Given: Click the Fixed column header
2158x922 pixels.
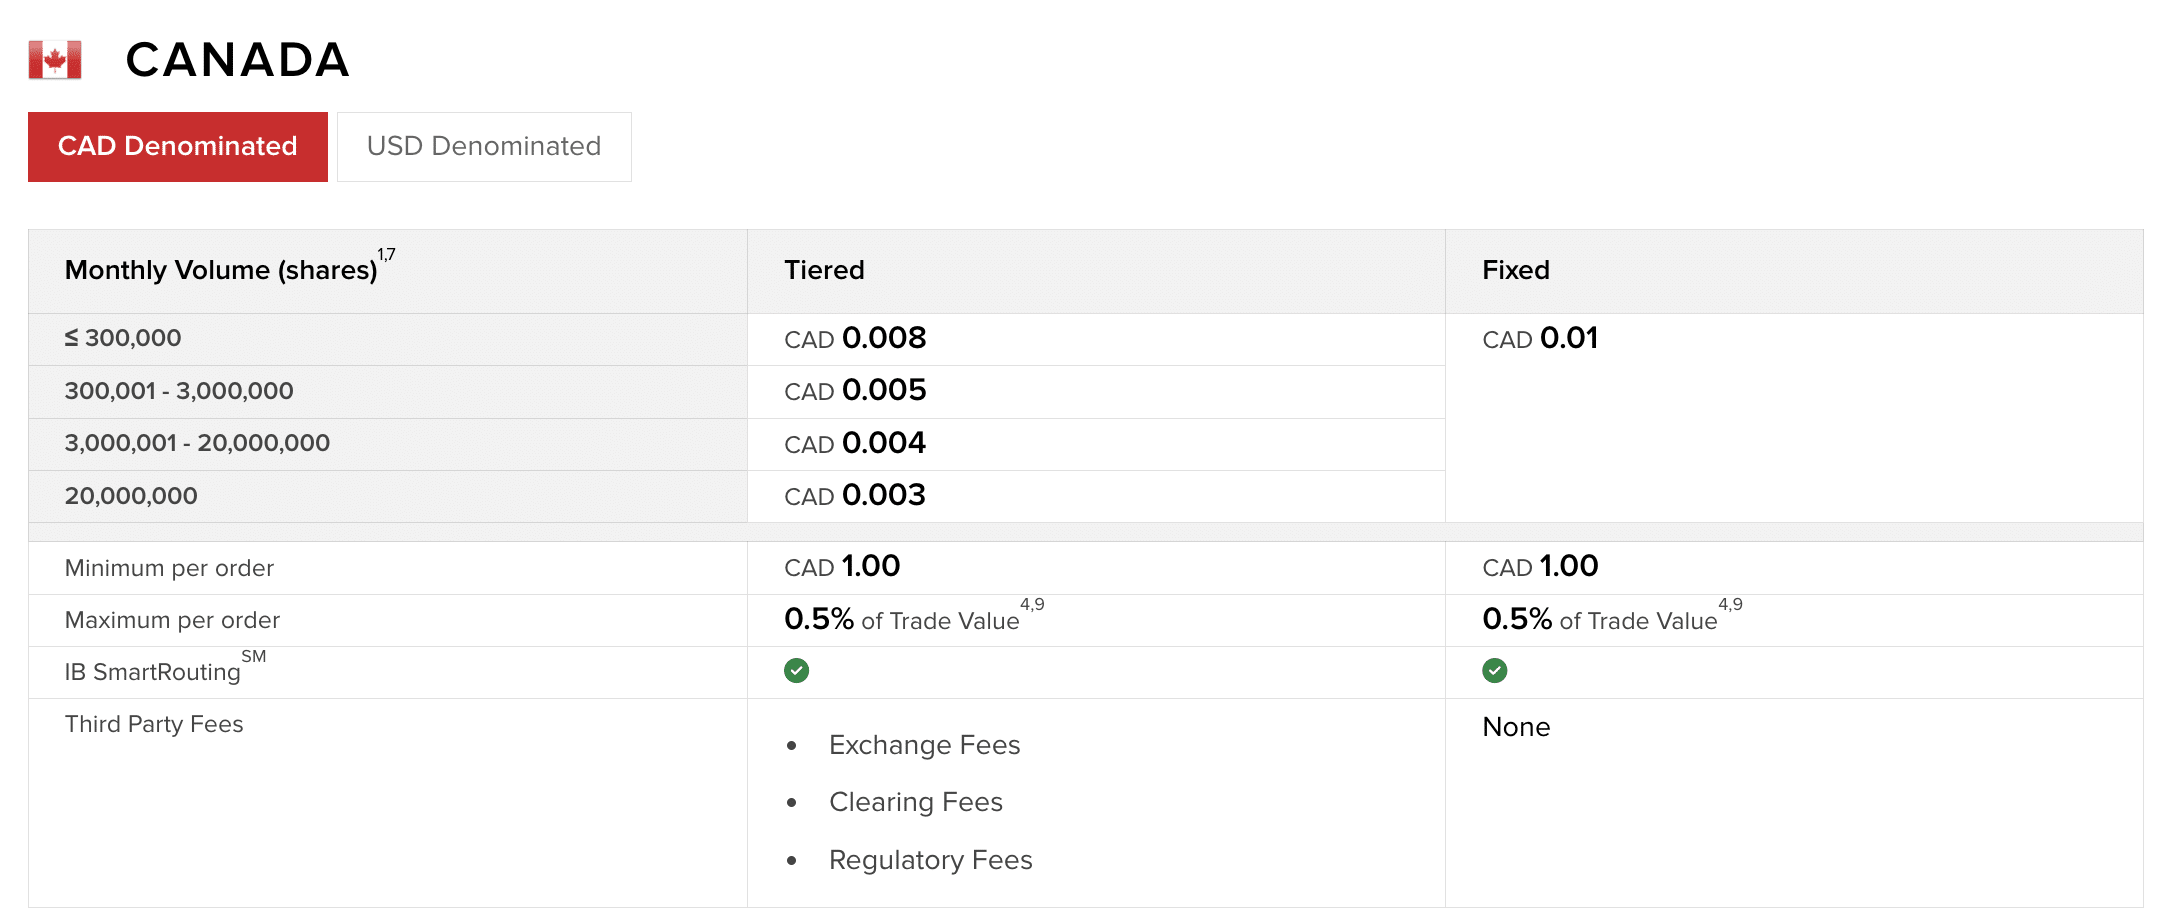Looking at the screenshot, I should pyautogui.click(x=1516, y=270).
